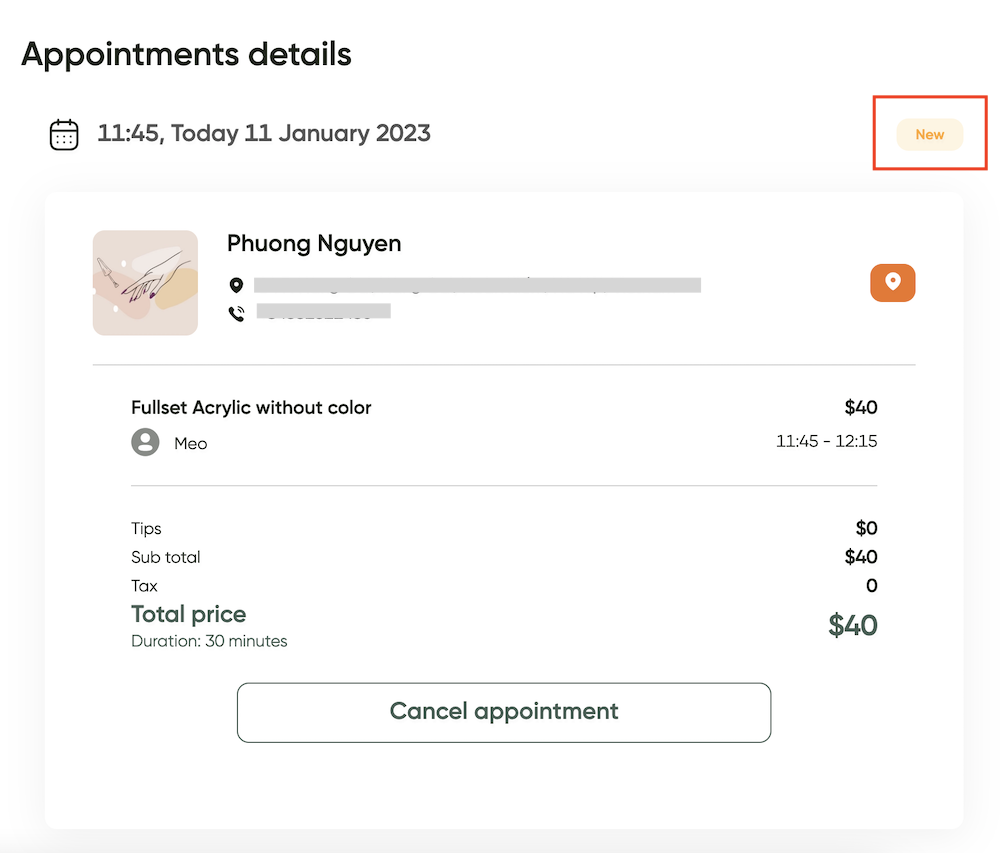The height and width of the screenshot is (853, 1000).
Task: Click the Total price label
Action: pyautogui.click(x=189, y=614)
